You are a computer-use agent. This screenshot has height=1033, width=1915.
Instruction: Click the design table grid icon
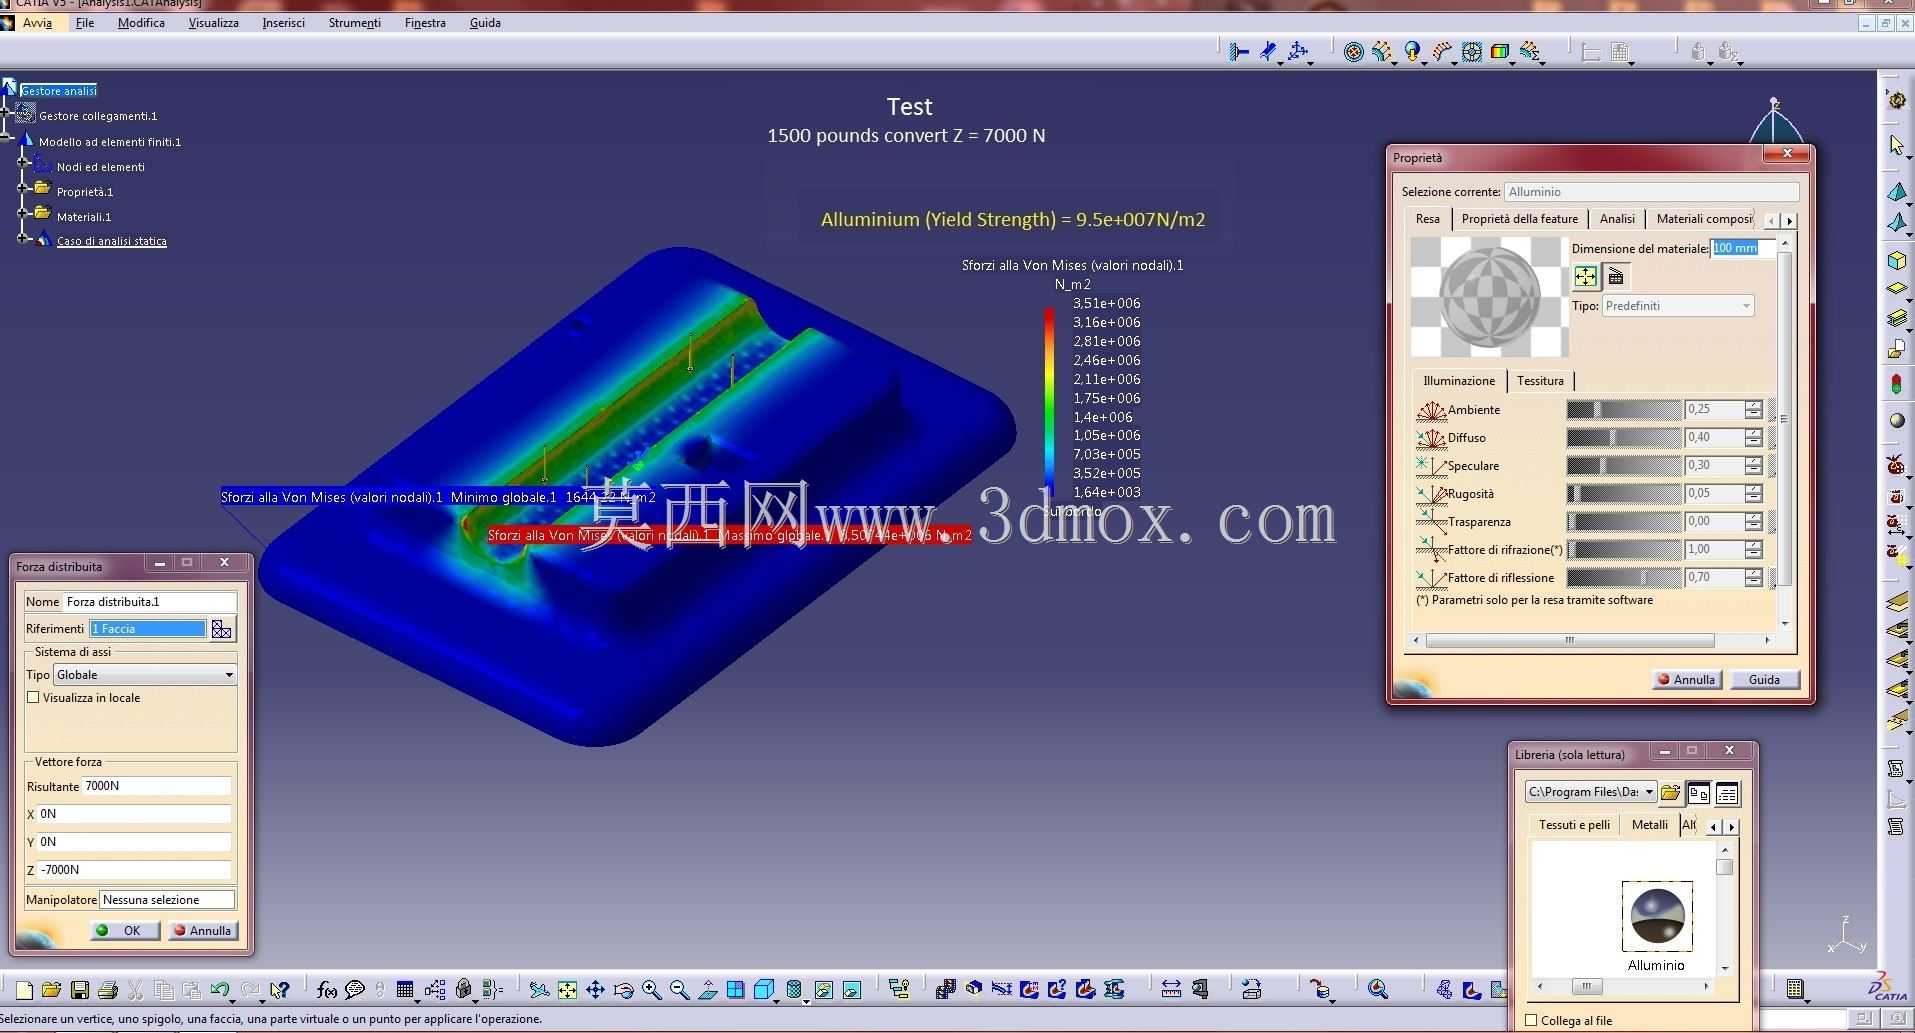(405, 990)
